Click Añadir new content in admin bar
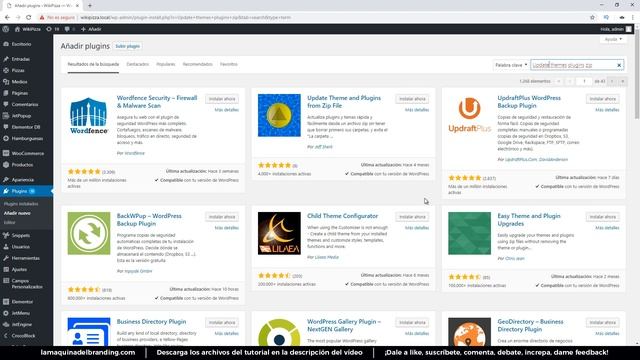This screenshot has height=360, width=640. click(x=91, y=29)
